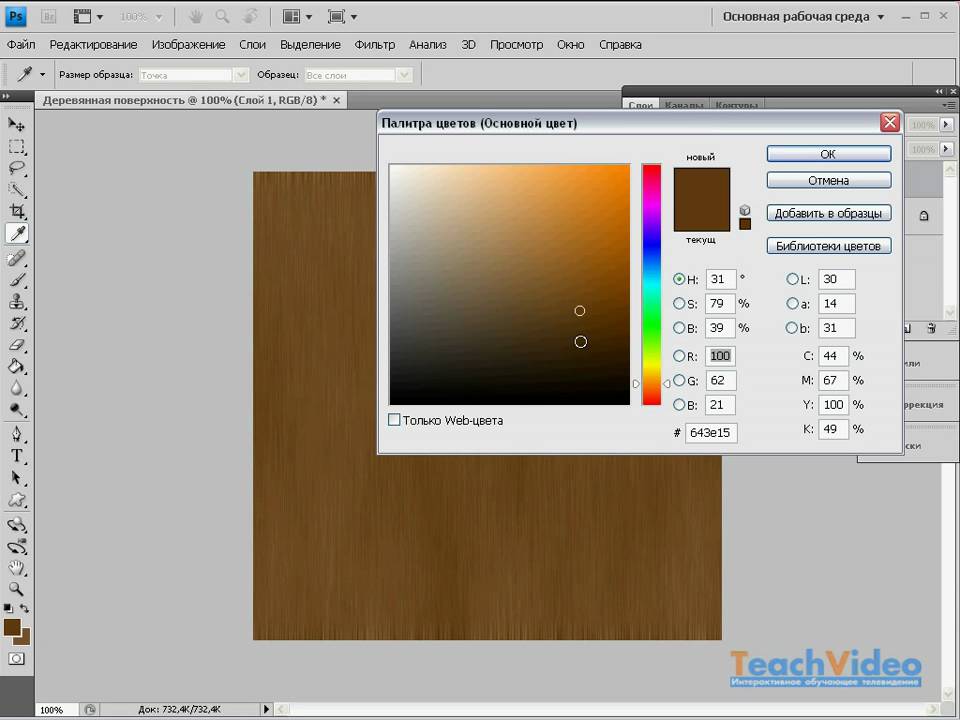This screenshot has width=960, height=720.
Task: Select the Dodge tool
Action: [17, 410]
